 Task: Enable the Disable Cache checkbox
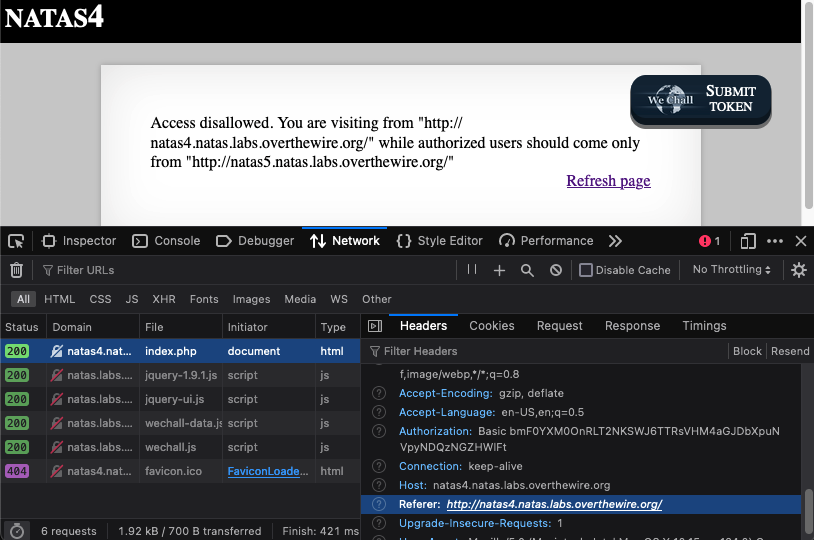pos(586,270)
